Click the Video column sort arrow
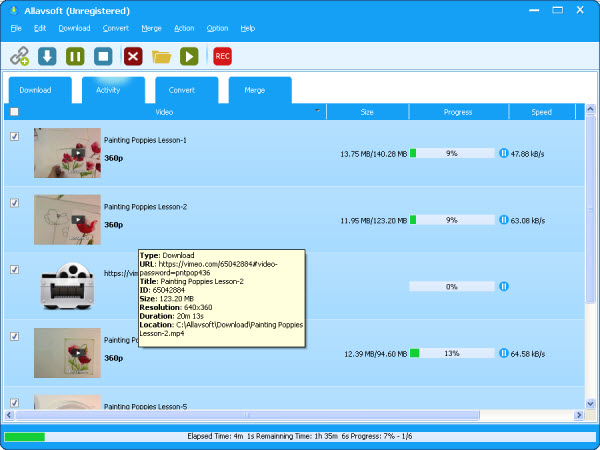The height and width of the screenshot is (450, 600). [317, 111]
